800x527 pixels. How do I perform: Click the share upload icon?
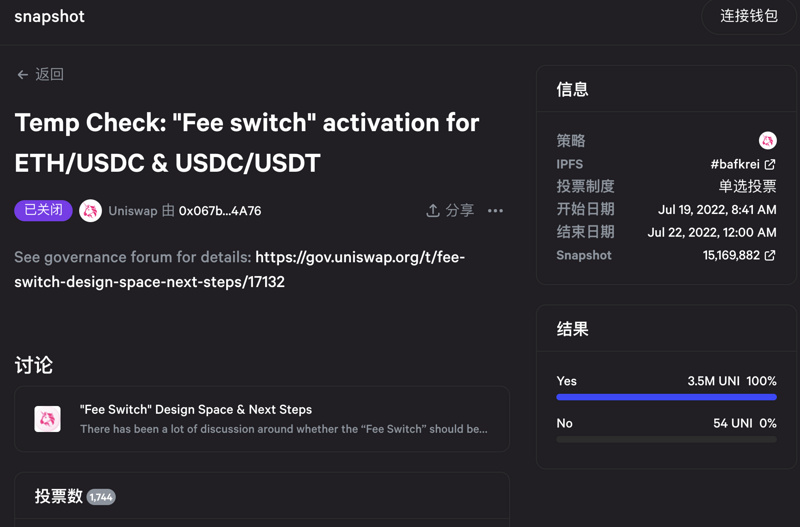click(x=433, y=211)
